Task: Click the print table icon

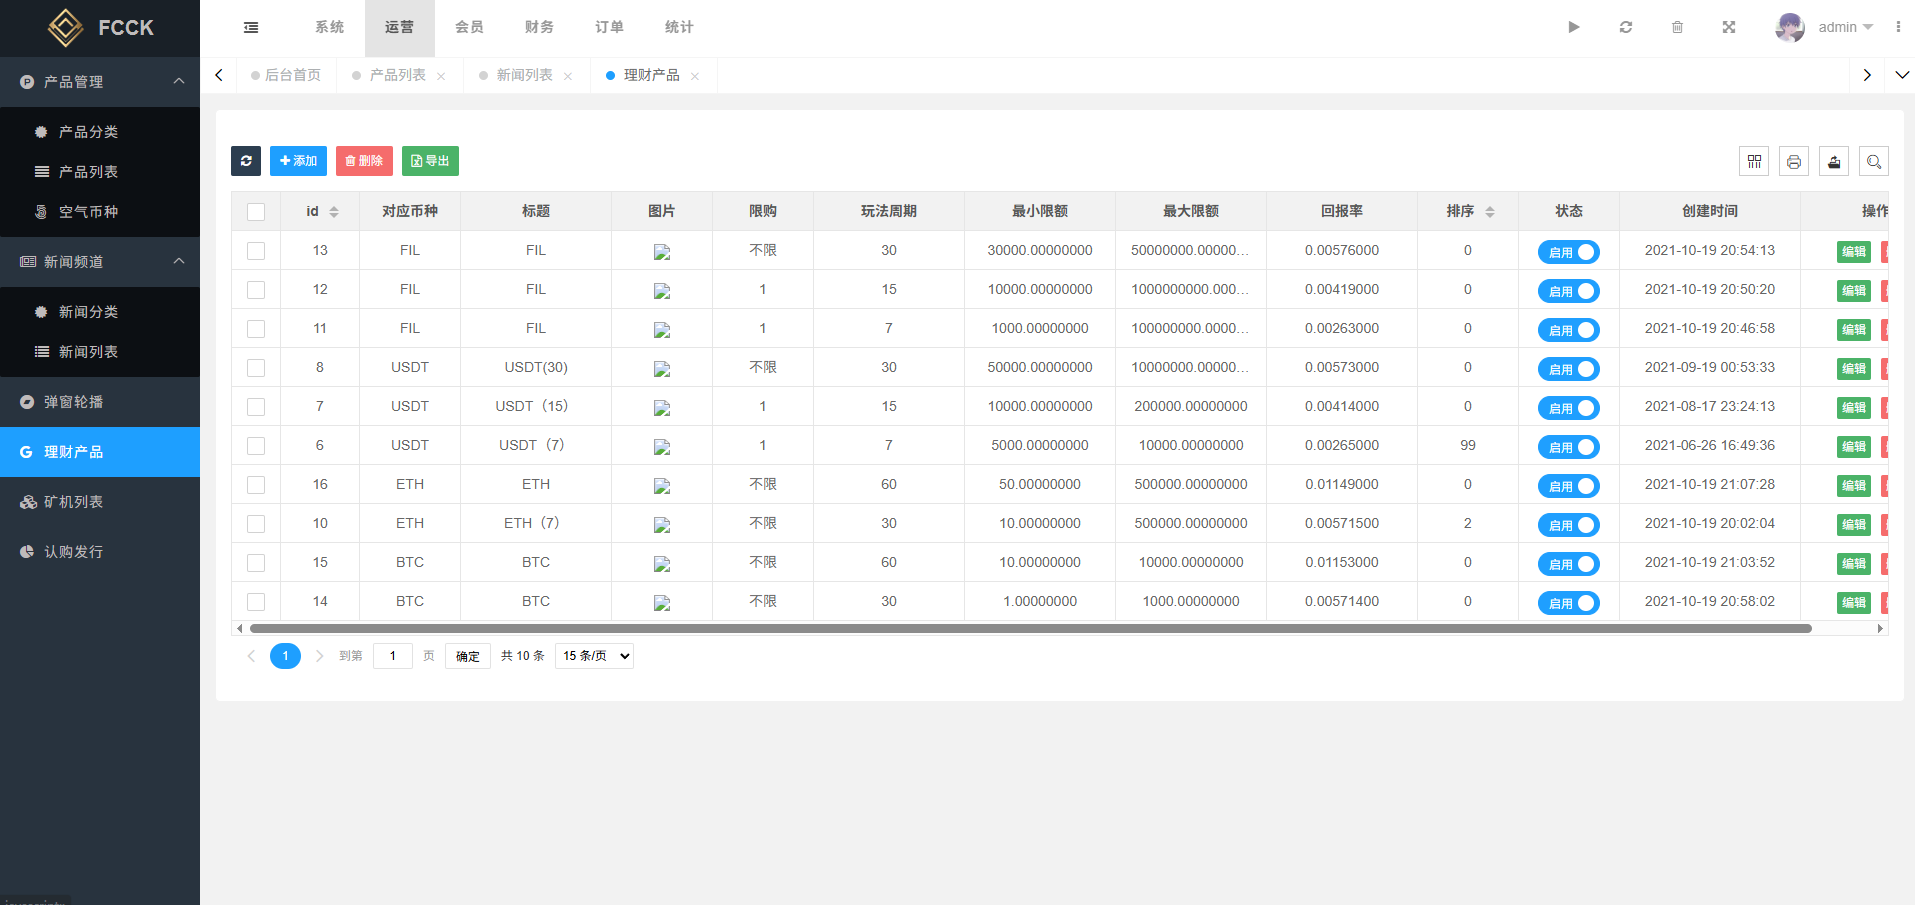Action: pyautogui.click(x=1794, y=161)
